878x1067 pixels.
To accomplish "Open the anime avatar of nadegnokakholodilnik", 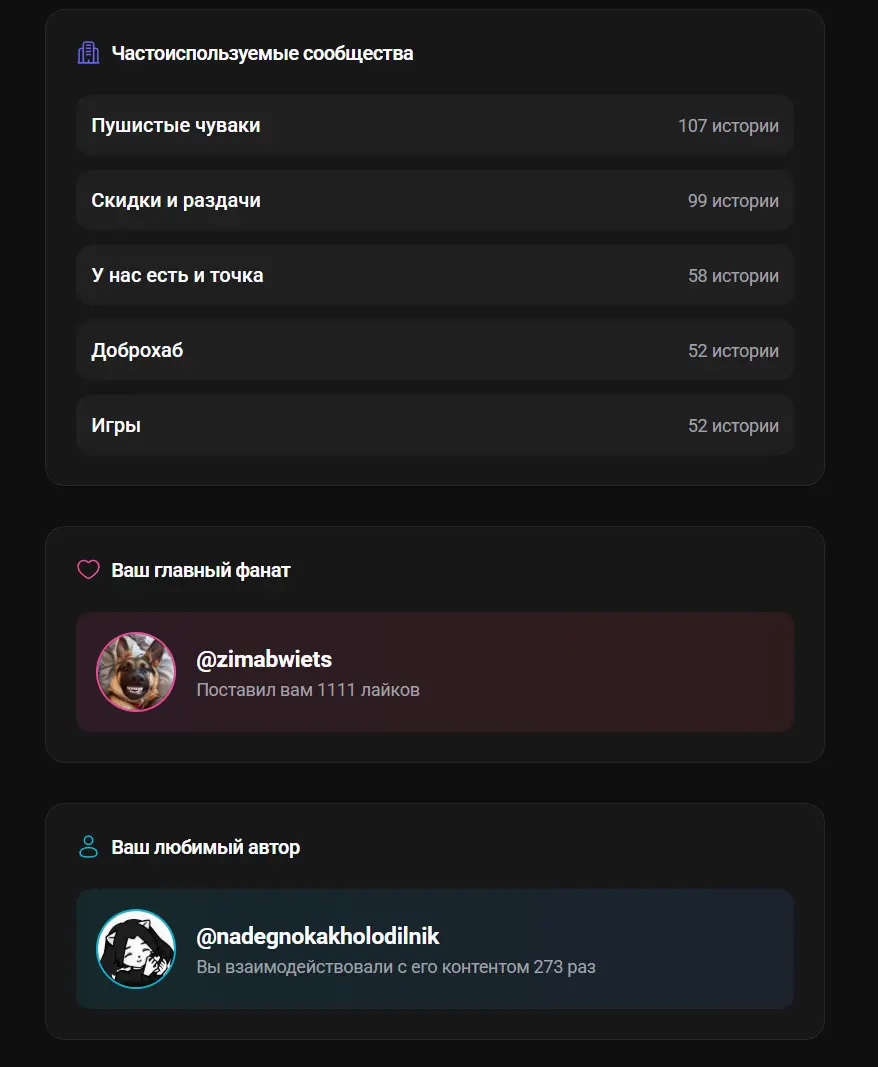I will tap(136, 949).
